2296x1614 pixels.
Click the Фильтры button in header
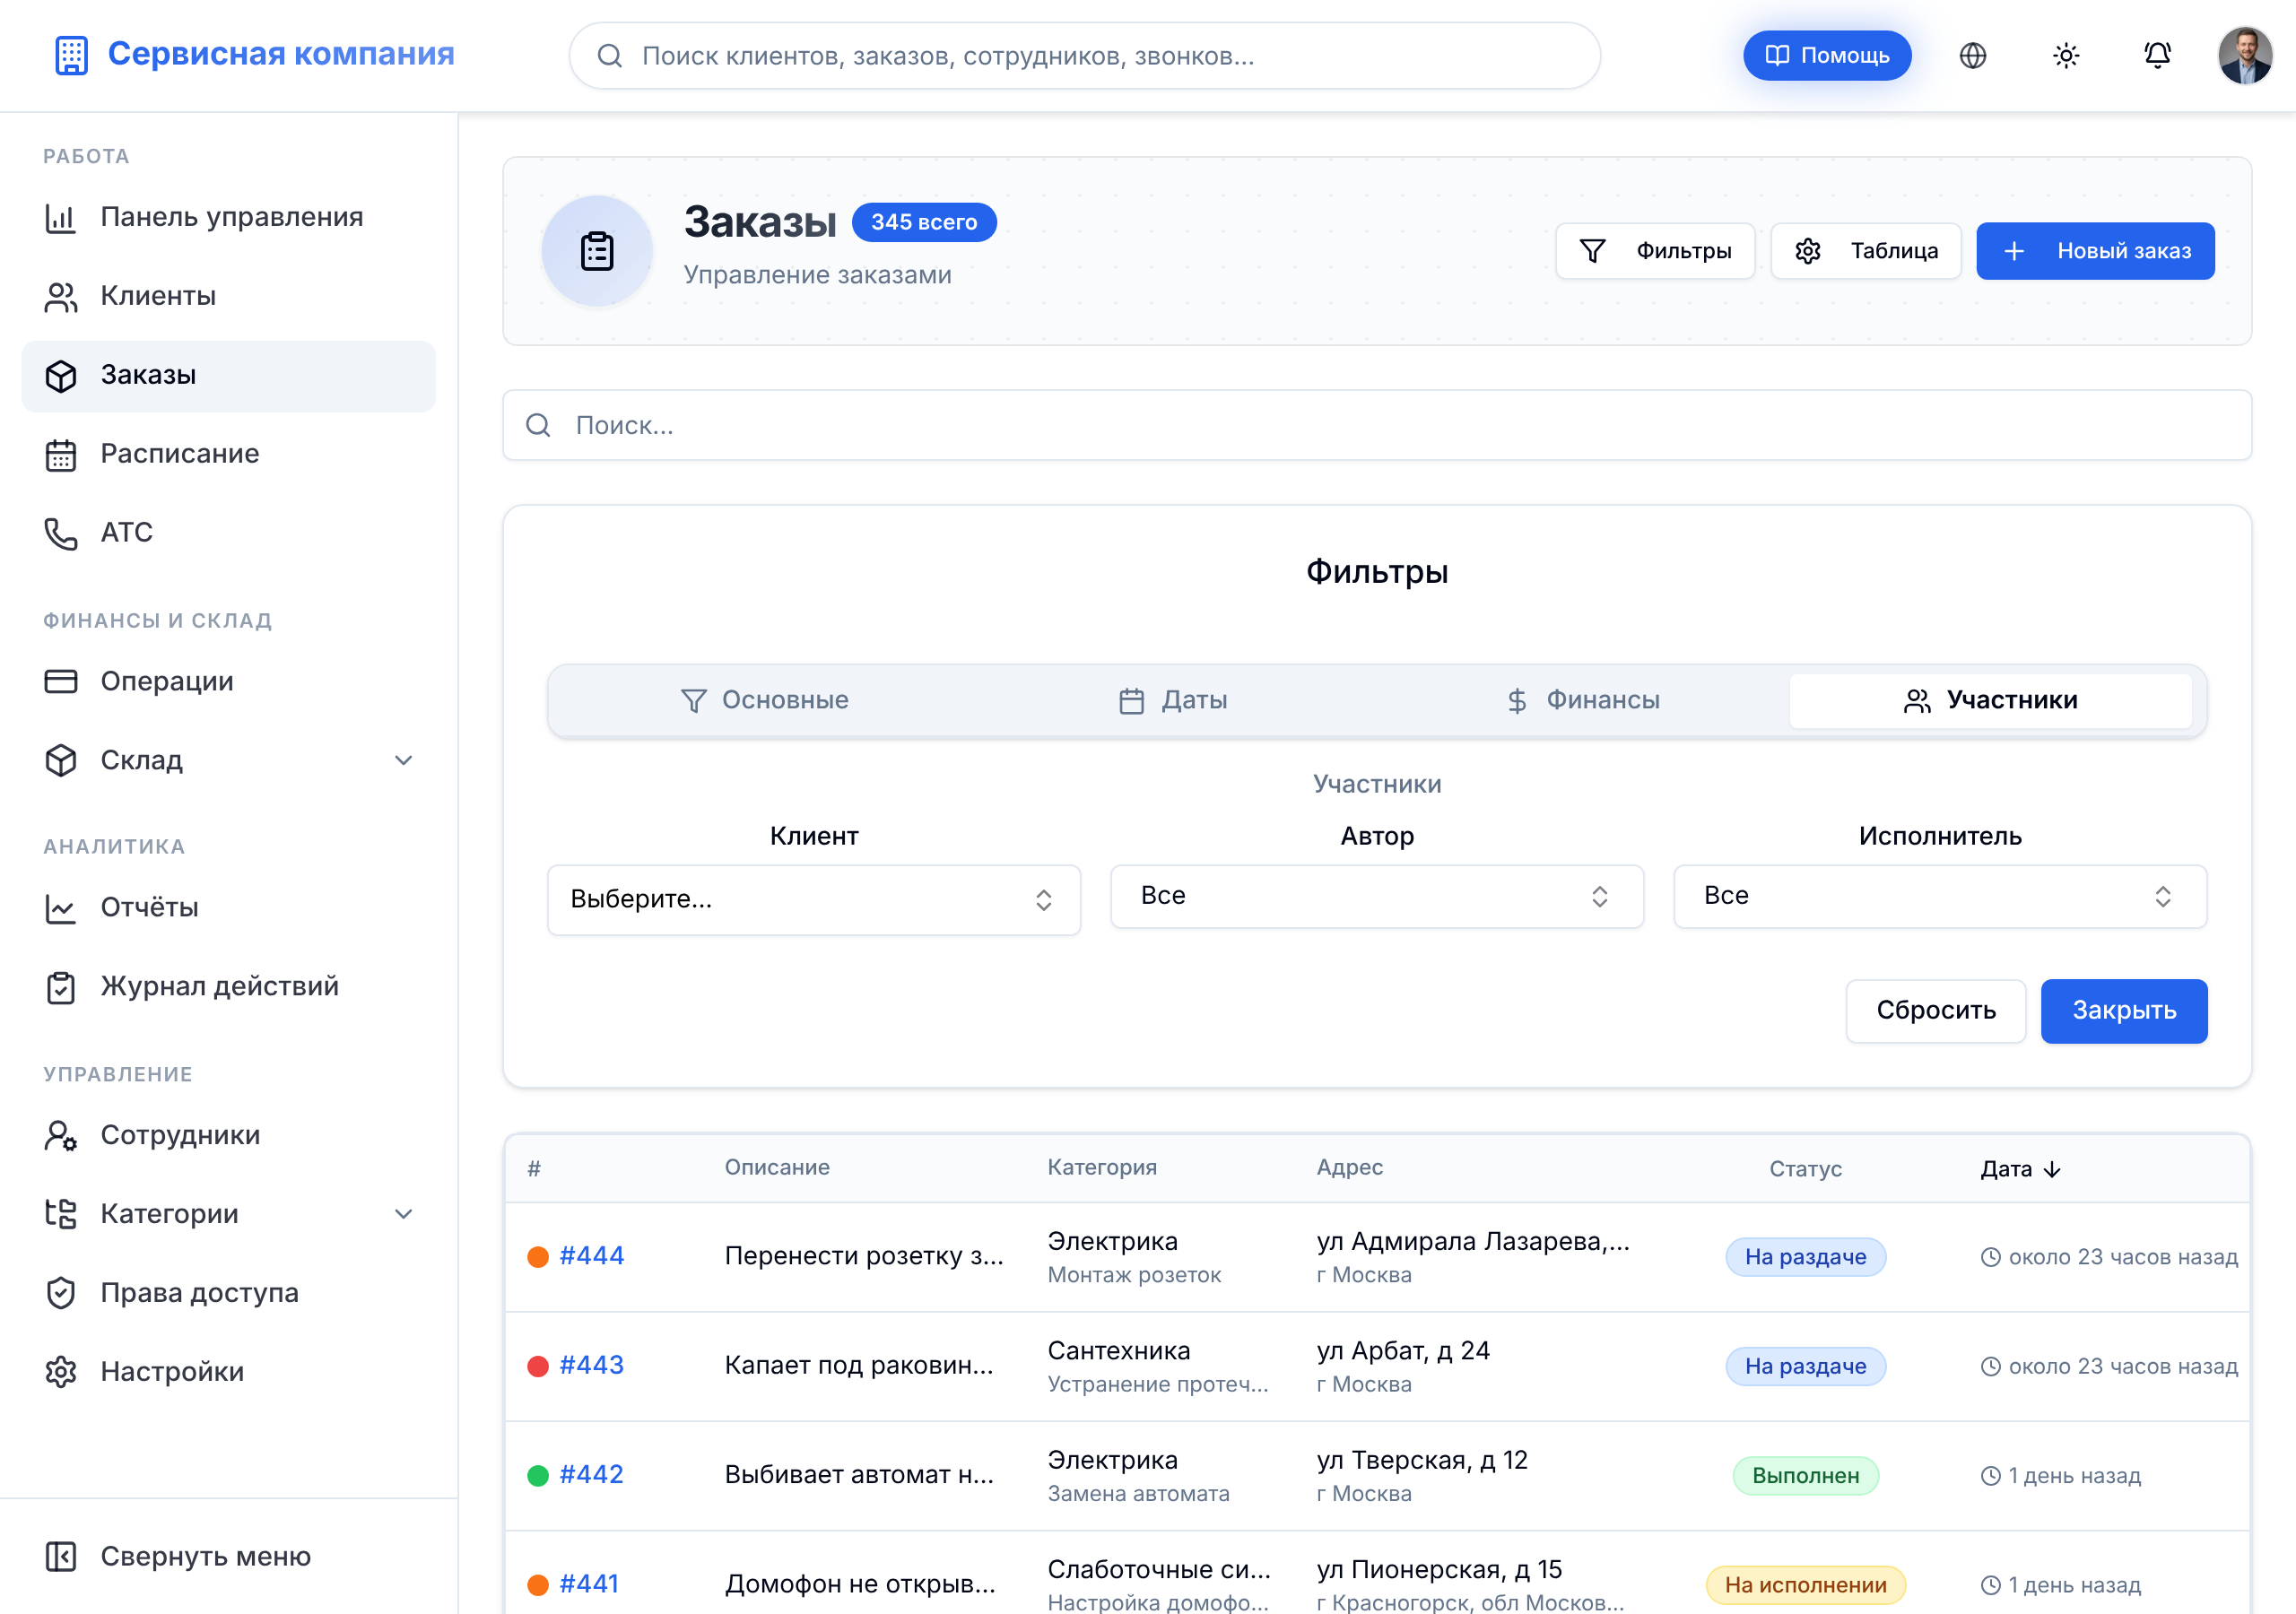tap(1654, 251)
